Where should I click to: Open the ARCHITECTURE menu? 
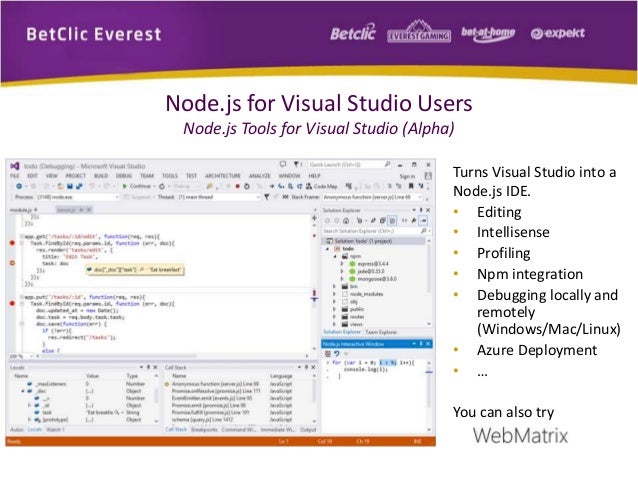(x=223, y=176)
